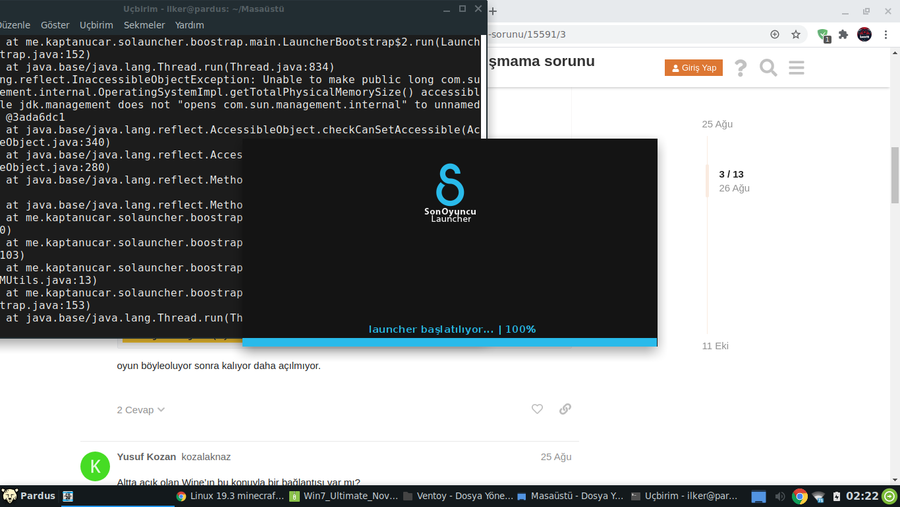Copy post link with the chain icon
Image resolution: width=900 pixels, height=507 pixels.
click(565, 409)
